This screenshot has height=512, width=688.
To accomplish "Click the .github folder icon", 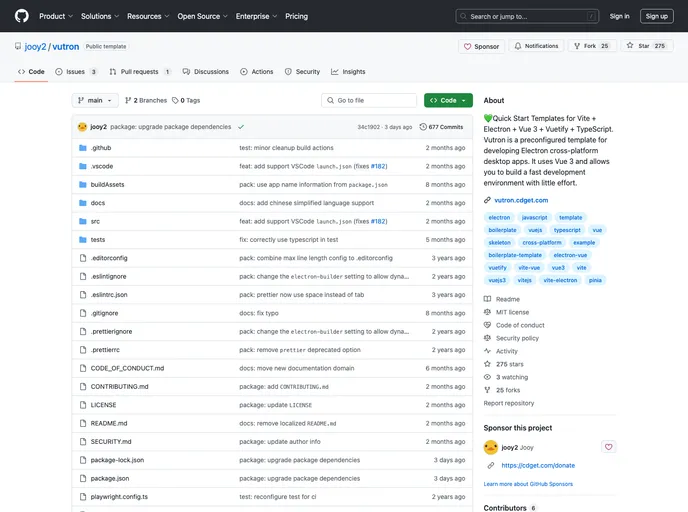I will click(x=82, y=148).
